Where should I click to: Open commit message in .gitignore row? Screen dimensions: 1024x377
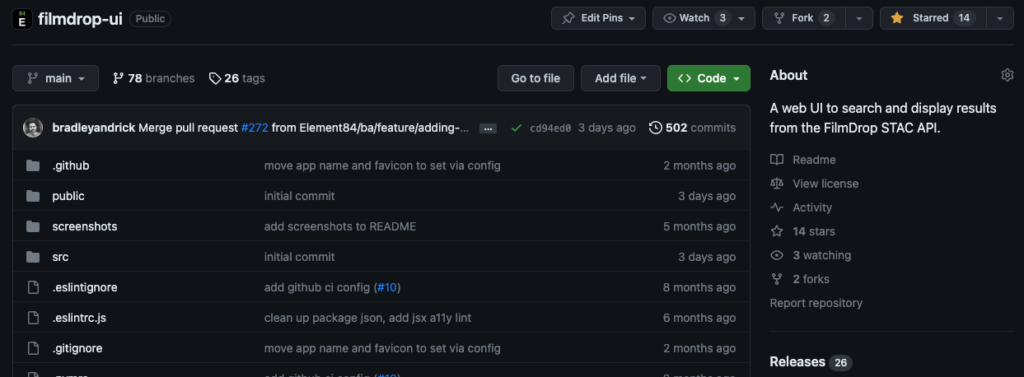(382, 348)
